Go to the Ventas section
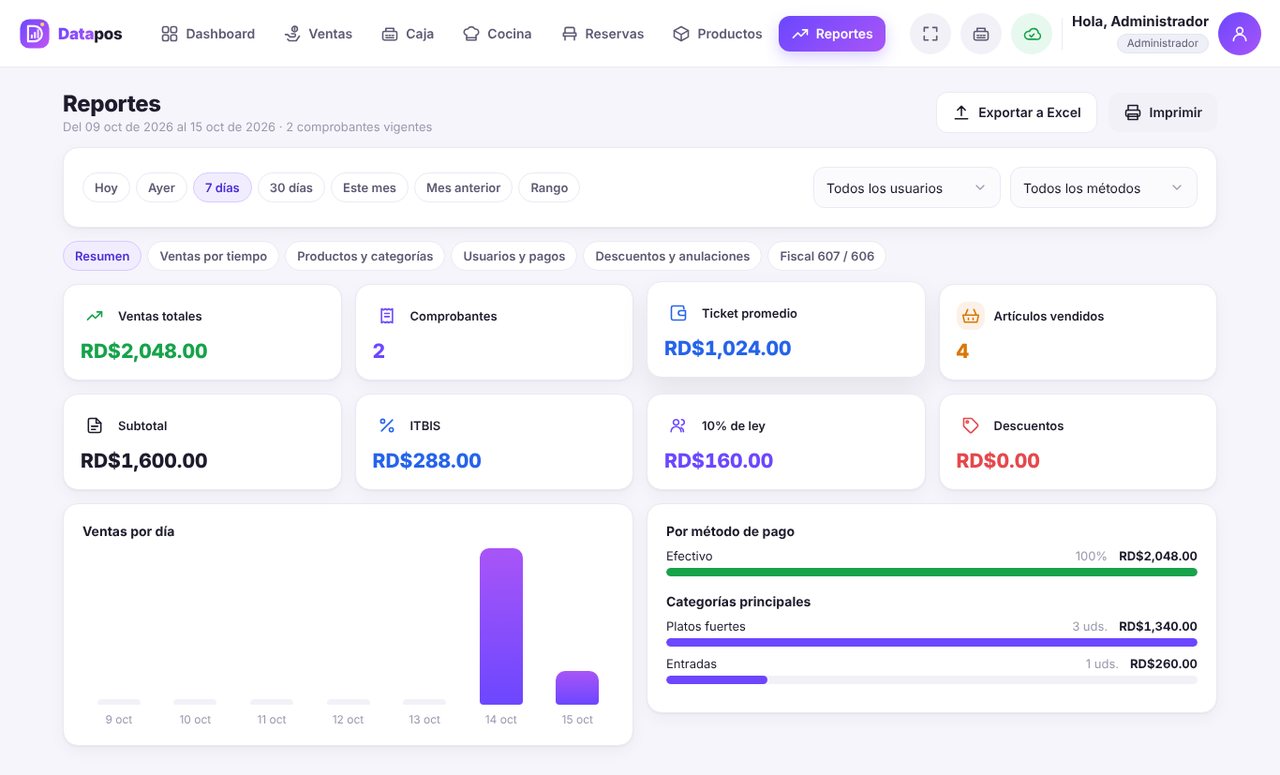This screenshot has width=1280, height=775. pos(318,34)
